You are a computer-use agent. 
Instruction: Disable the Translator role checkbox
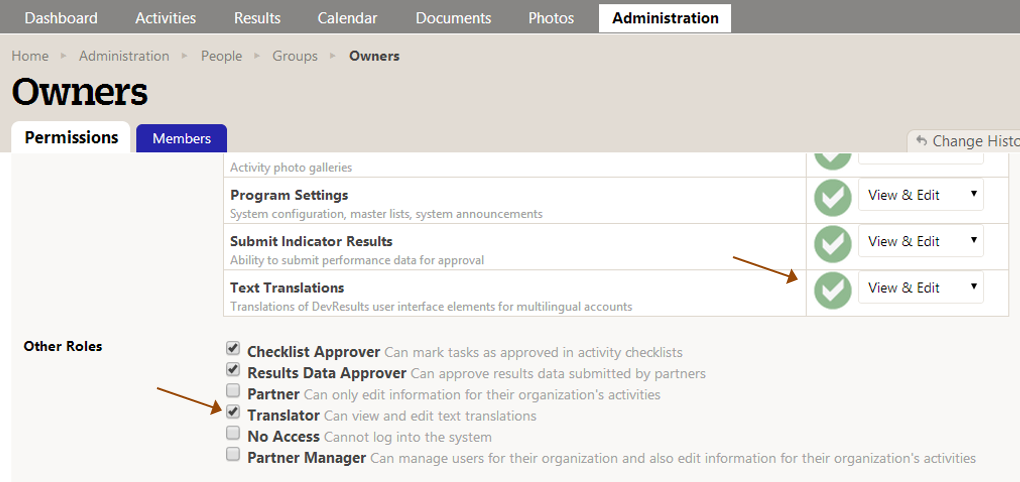(x=233, y=412)
